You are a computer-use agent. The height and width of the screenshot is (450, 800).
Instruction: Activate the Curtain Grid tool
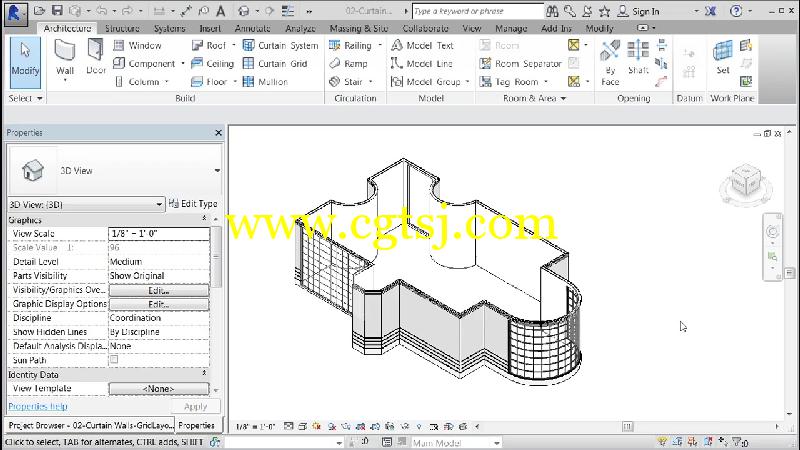point(275,63)
